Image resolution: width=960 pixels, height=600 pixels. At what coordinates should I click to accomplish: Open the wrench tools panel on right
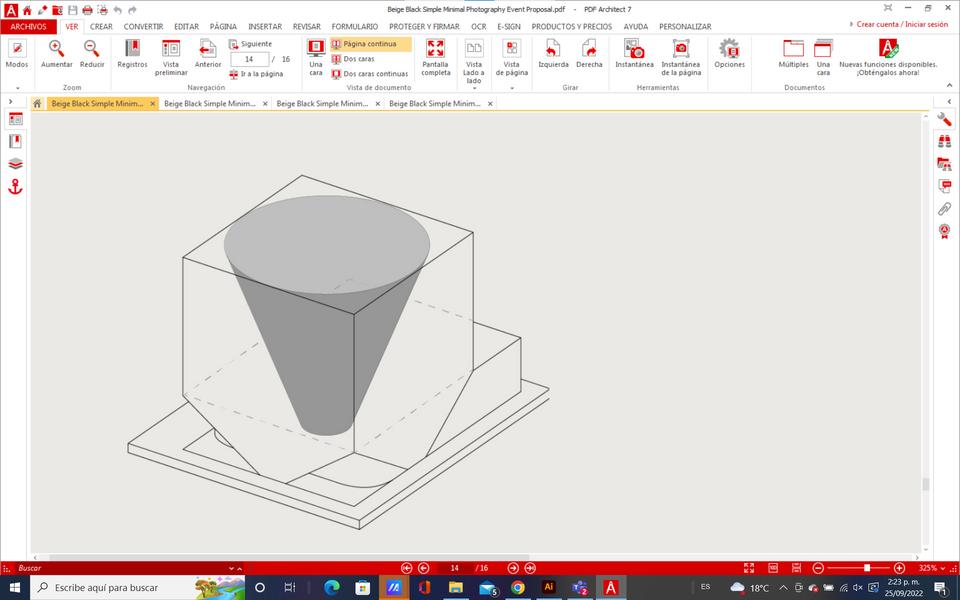pos(944,119)
